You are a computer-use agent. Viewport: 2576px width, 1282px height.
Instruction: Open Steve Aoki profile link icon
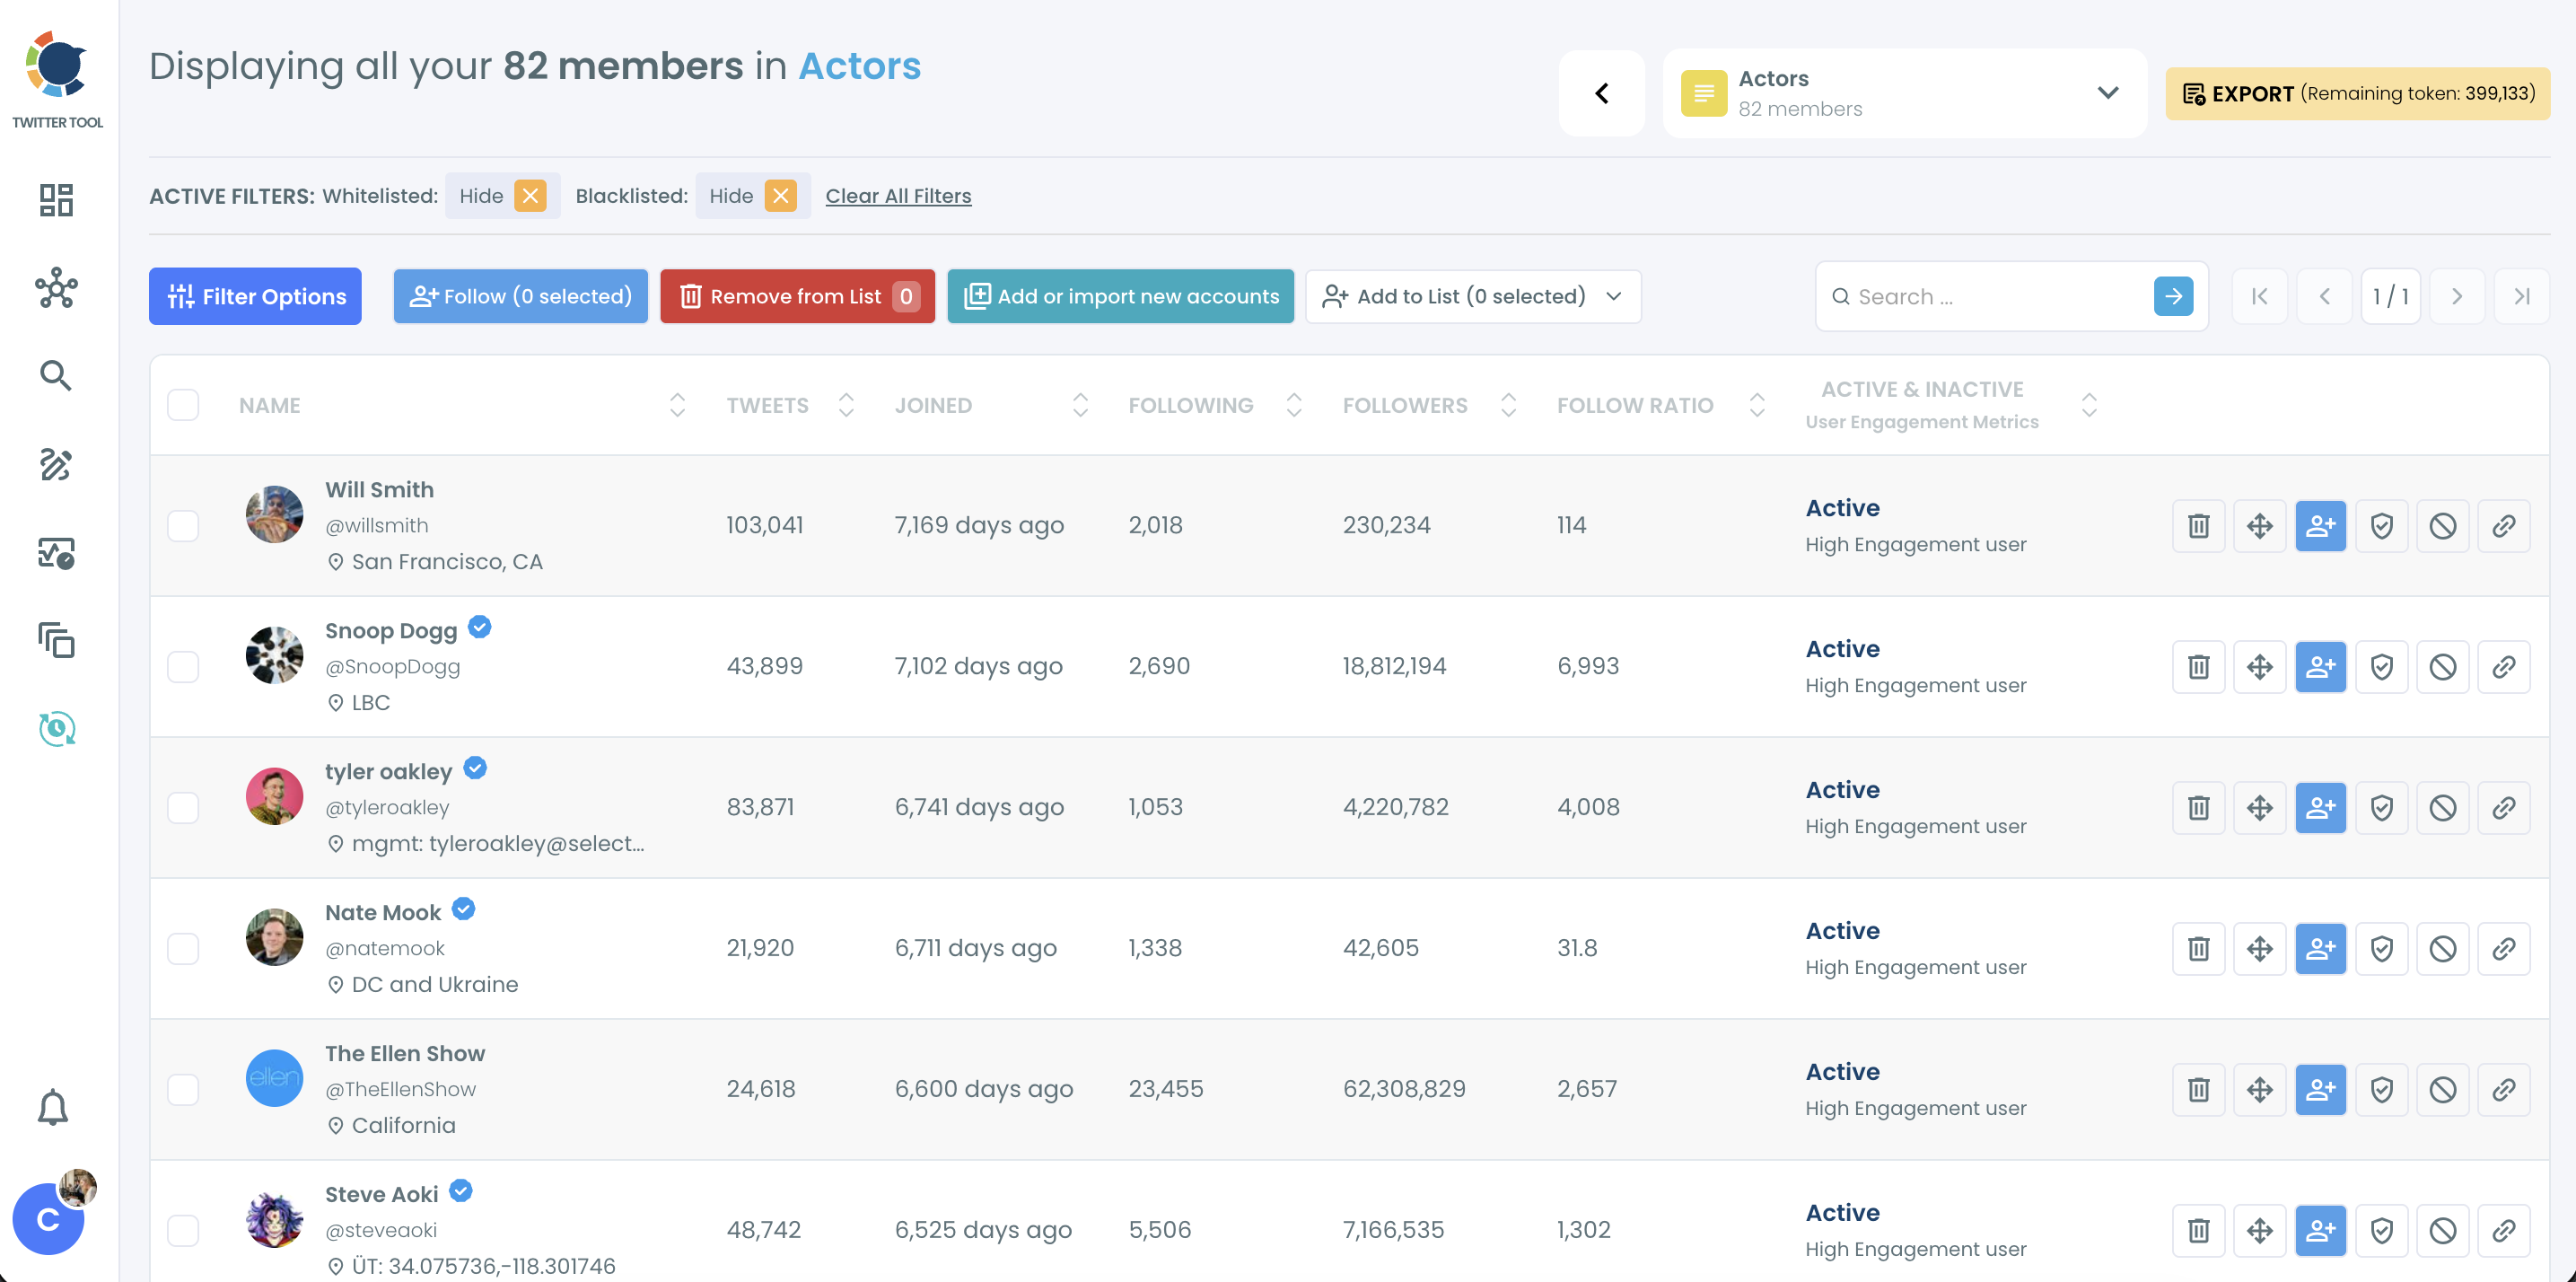(2503, 1231)
